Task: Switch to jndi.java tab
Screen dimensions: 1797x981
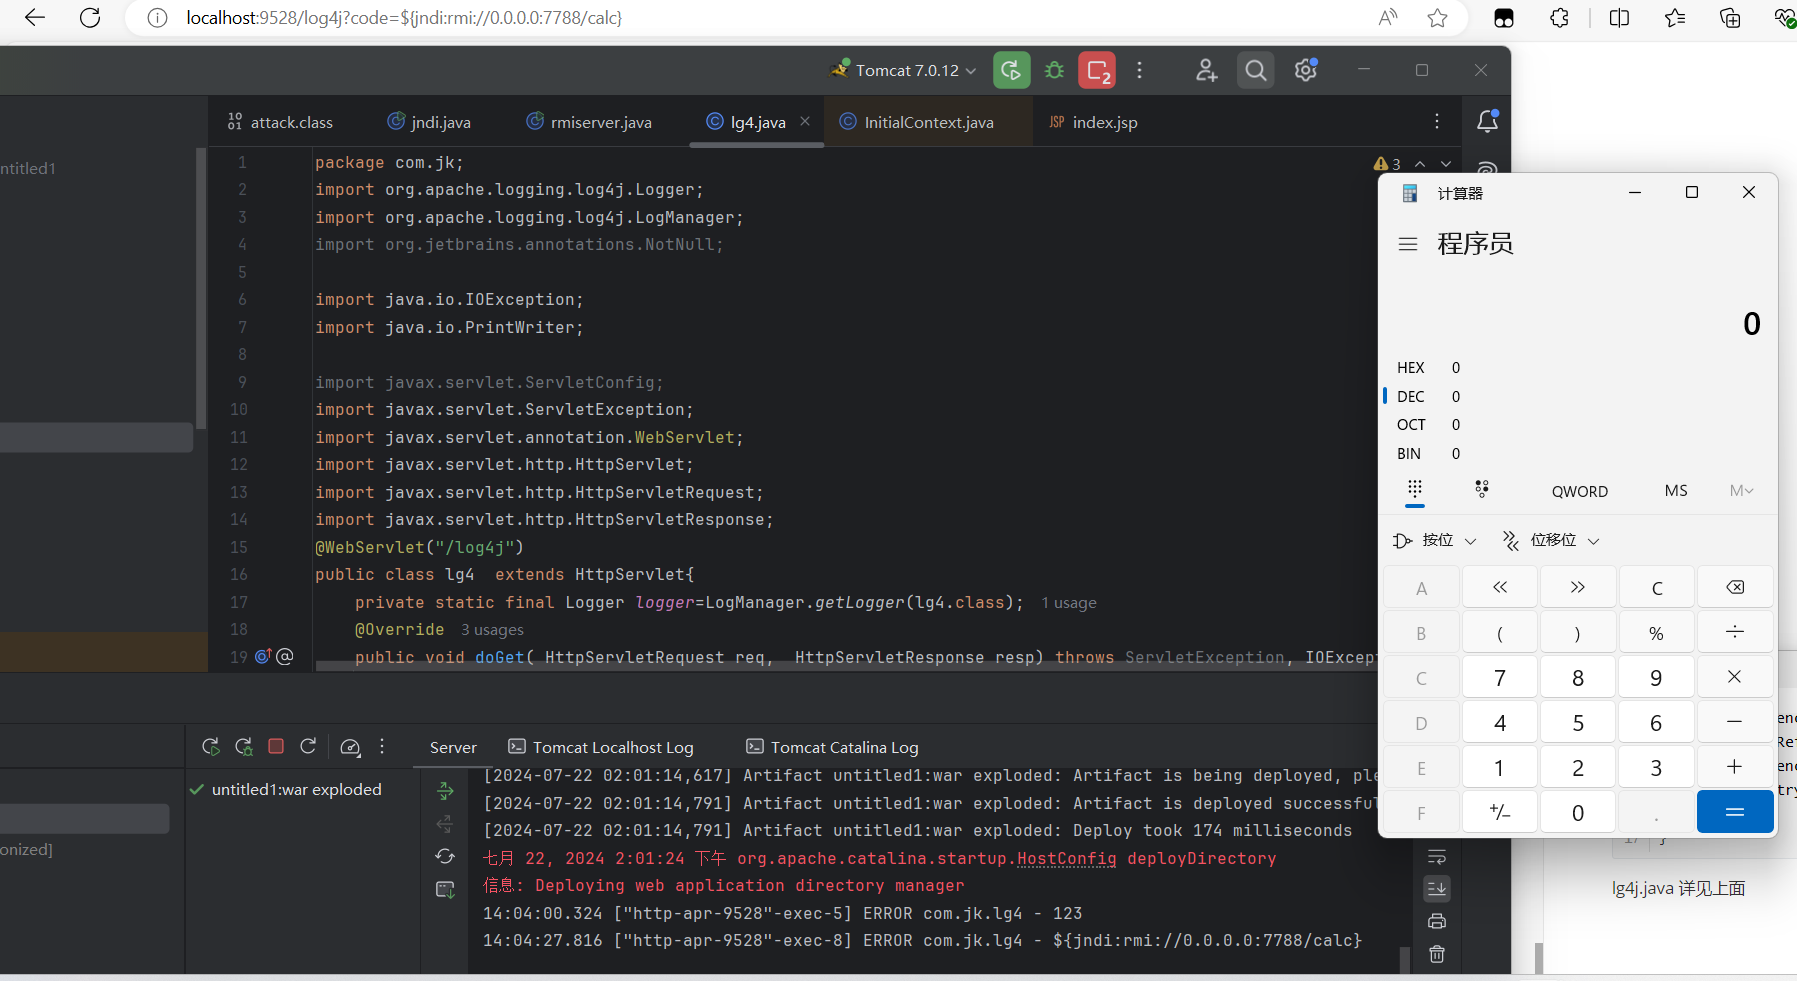Action: (x=429, y=122)
